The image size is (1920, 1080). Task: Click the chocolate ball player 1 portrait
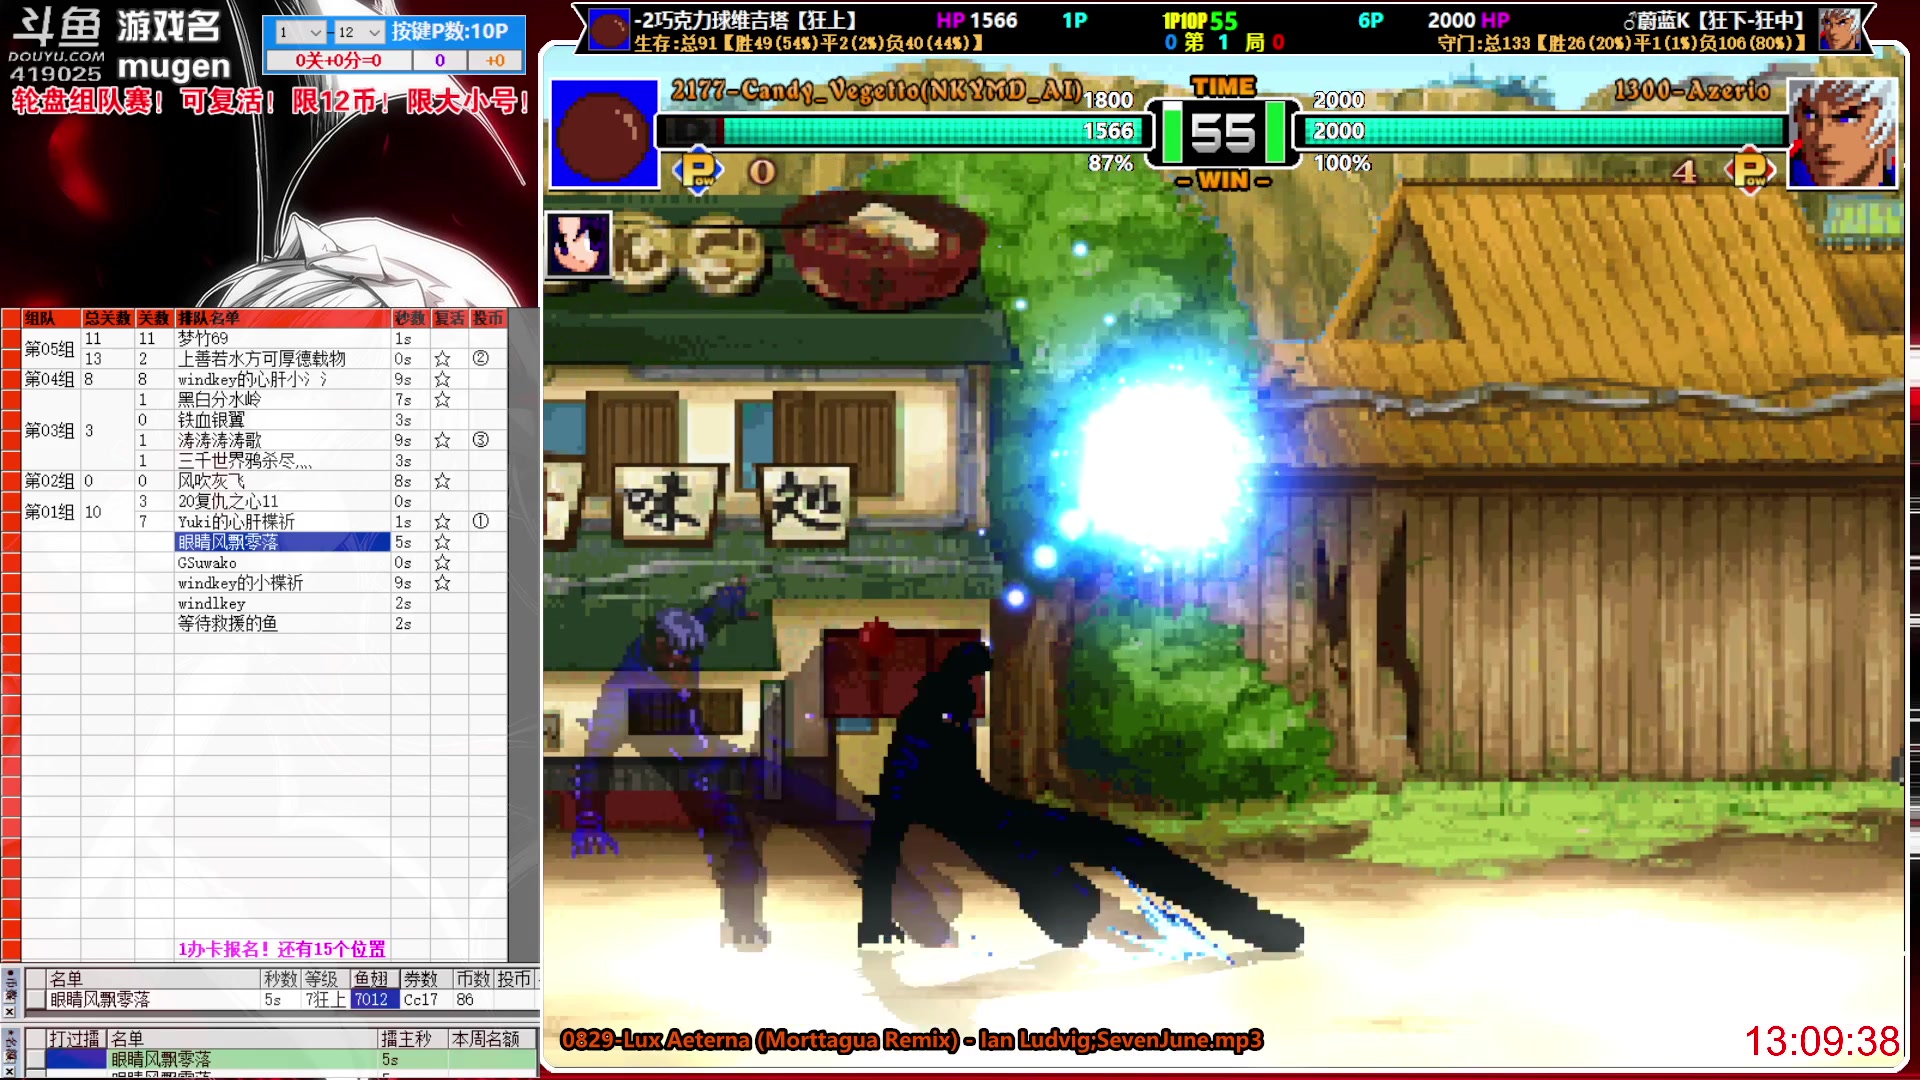click(603, 134)
